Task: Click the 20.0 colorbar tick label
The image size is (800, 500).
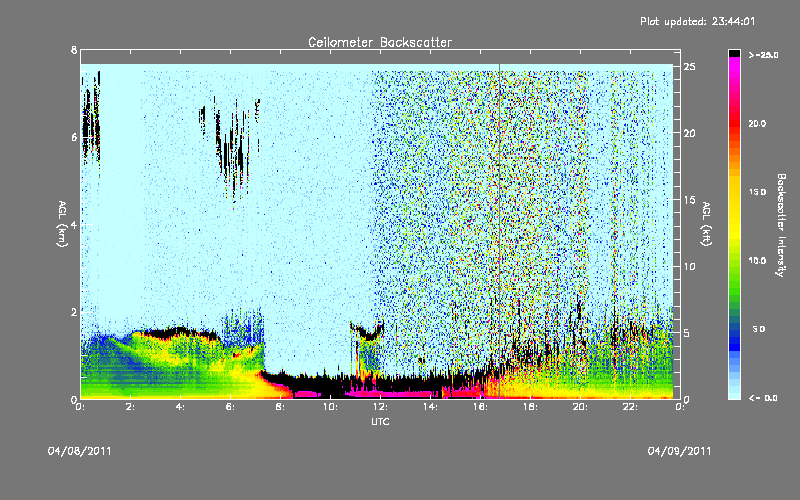Action: 757,124
